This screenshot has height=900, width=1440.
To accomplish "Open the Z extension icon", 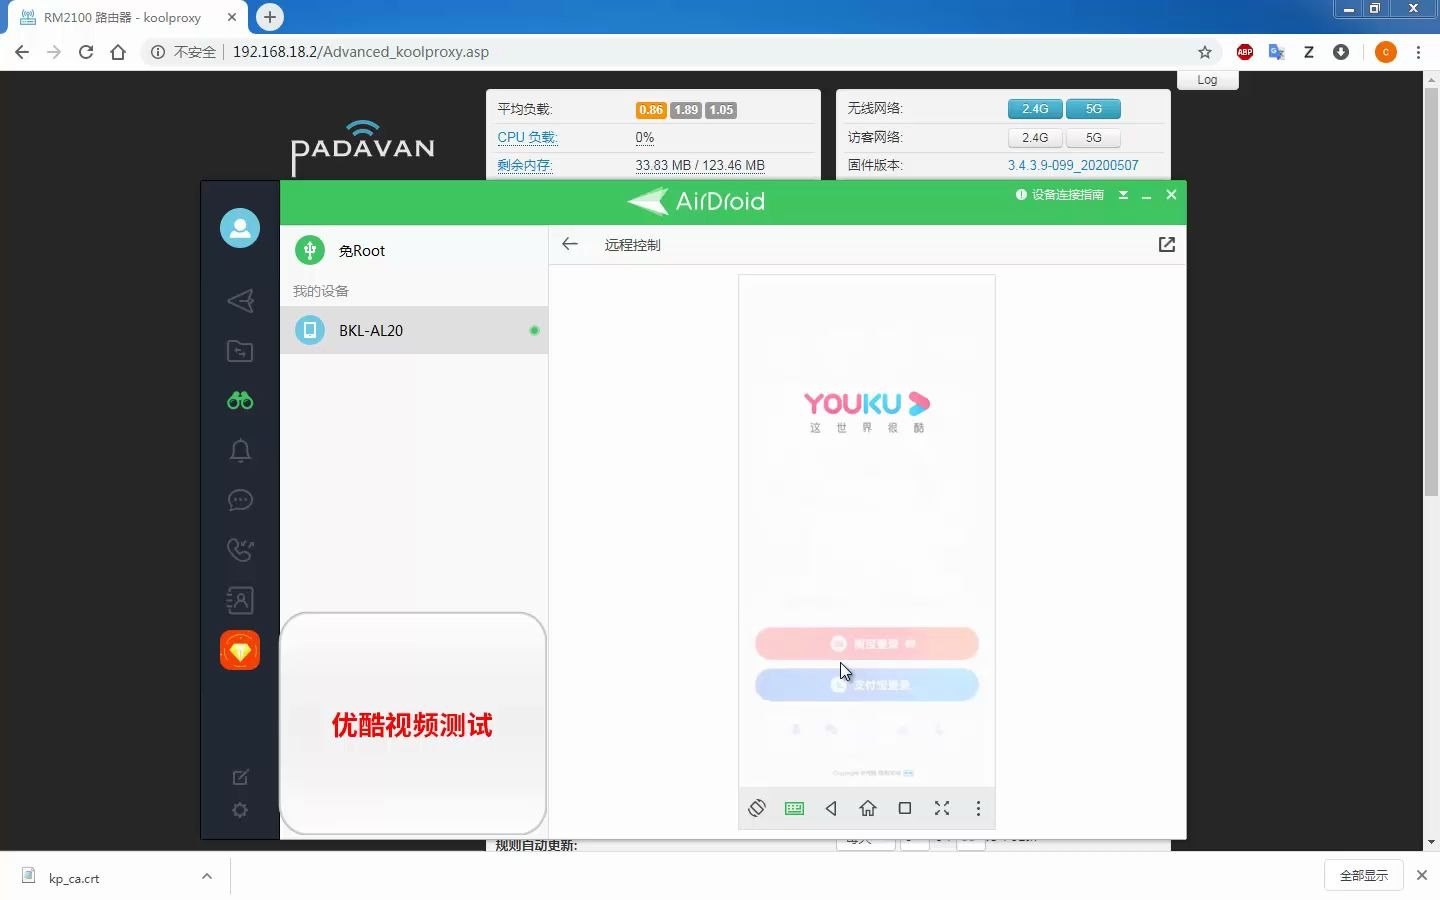I will [1309, 52].
